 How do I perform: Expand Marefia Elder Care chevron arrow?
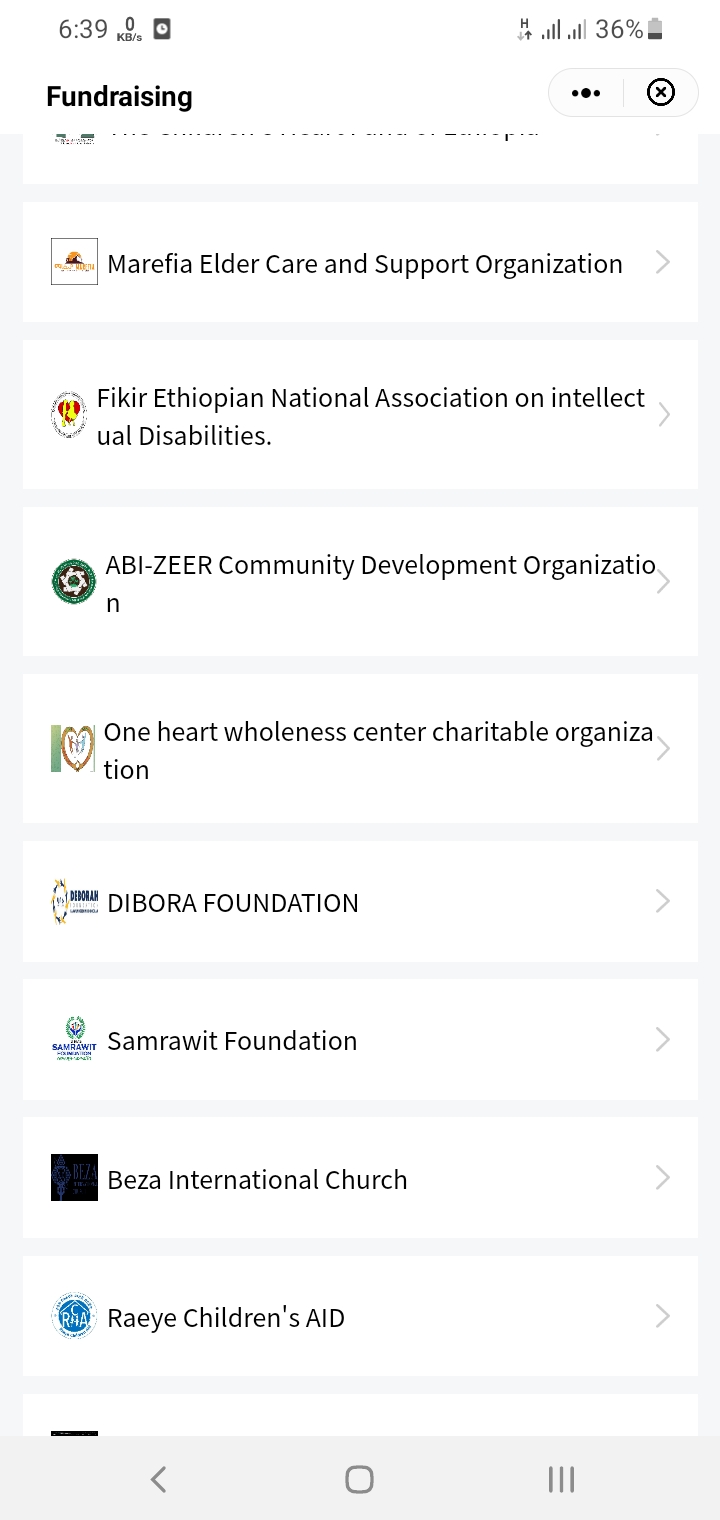662,262
